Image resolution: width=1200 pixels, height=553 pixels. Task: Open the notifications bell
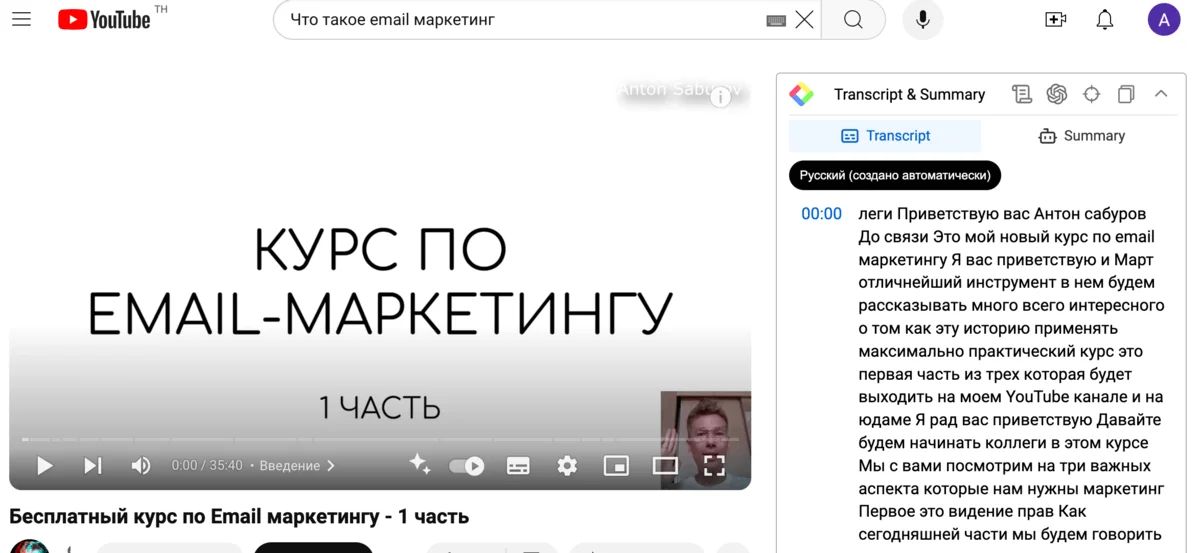1104,20
